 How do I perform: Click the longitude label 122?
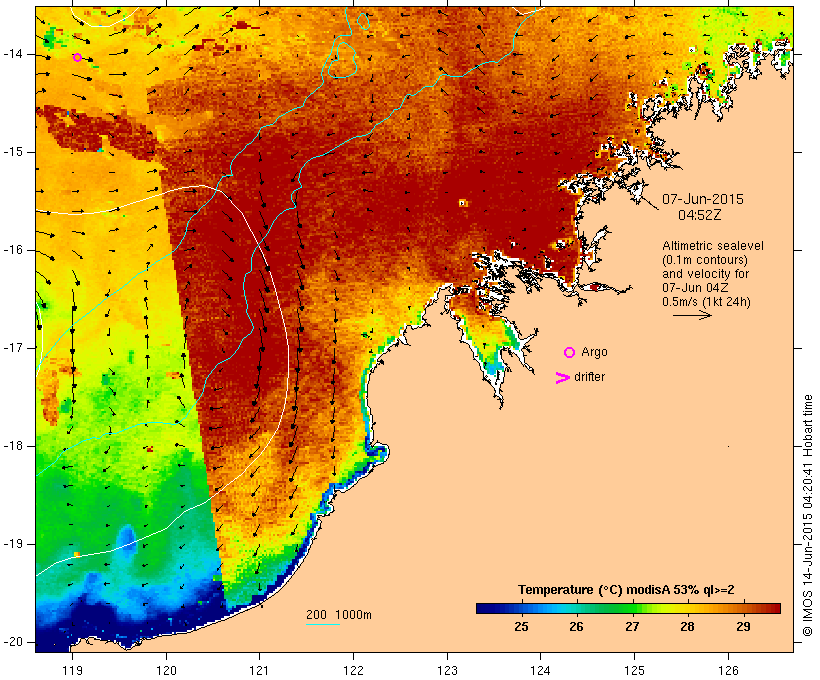[354, 671]
